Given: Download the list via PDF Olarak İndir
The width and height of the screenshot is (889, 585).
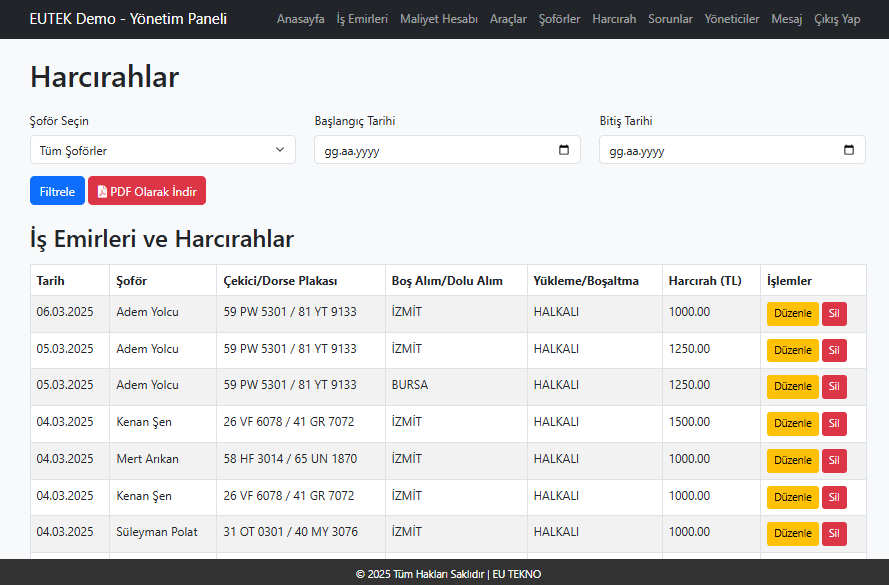Looking at the screenshot, I should tap(147, 191).
